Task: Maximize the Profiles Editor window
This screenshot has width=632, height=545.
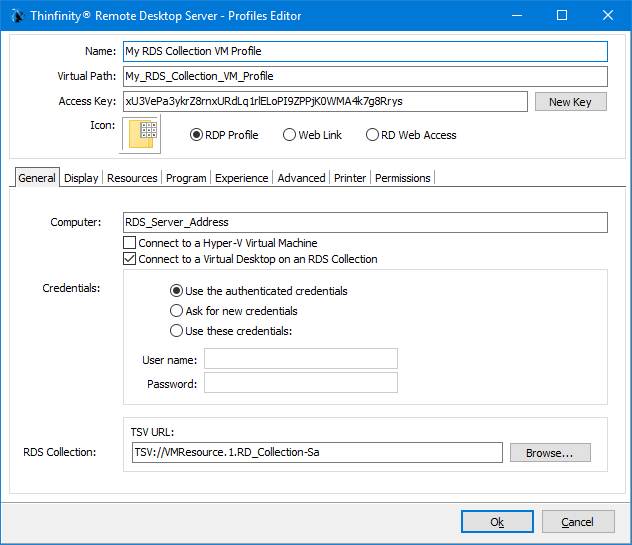Action: coord(562,15)
